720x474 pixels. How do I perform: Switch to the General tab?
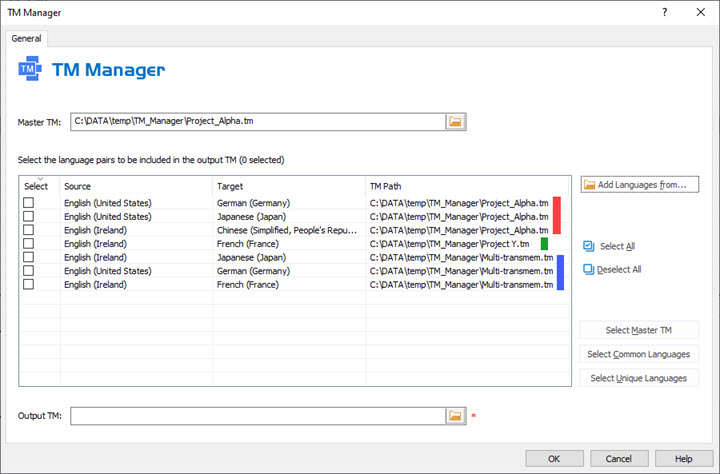26,38
